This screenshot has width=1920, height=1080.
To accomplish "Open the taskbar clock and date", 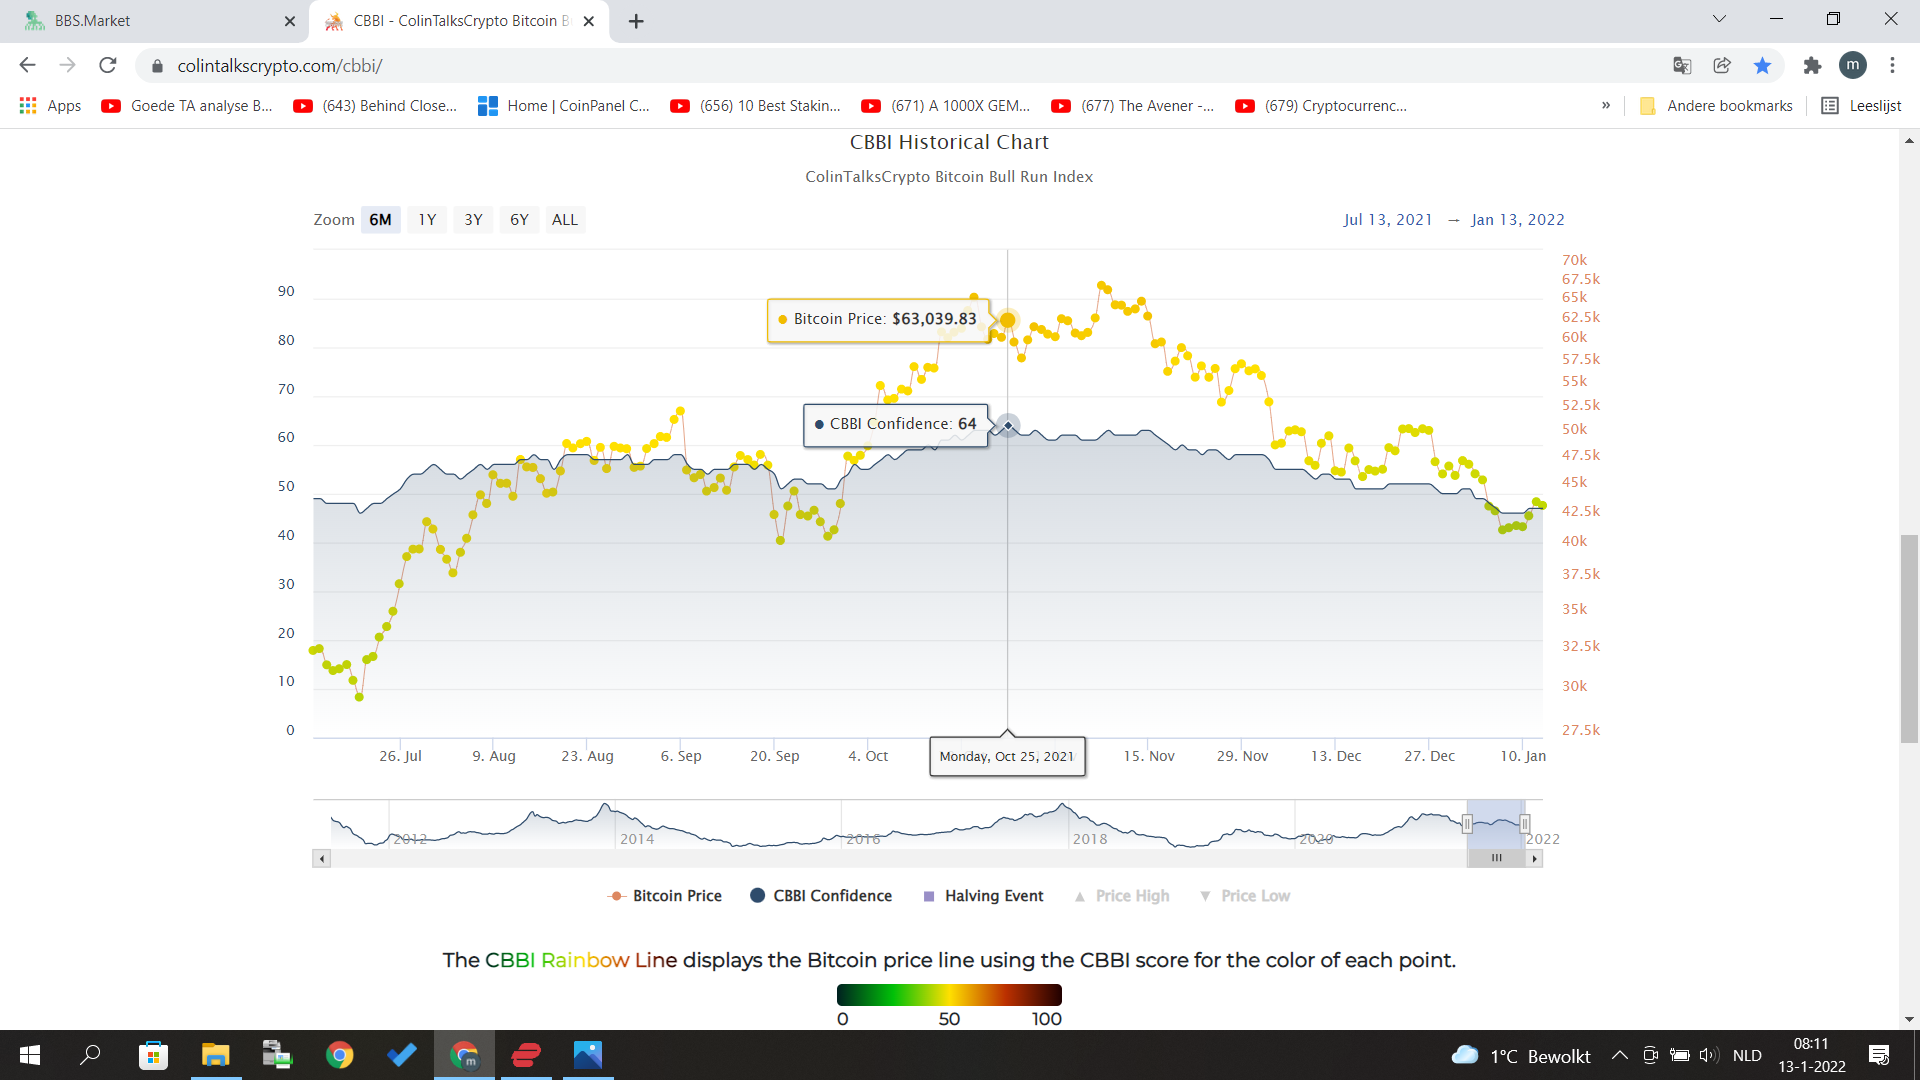I will (1811, 1055).
